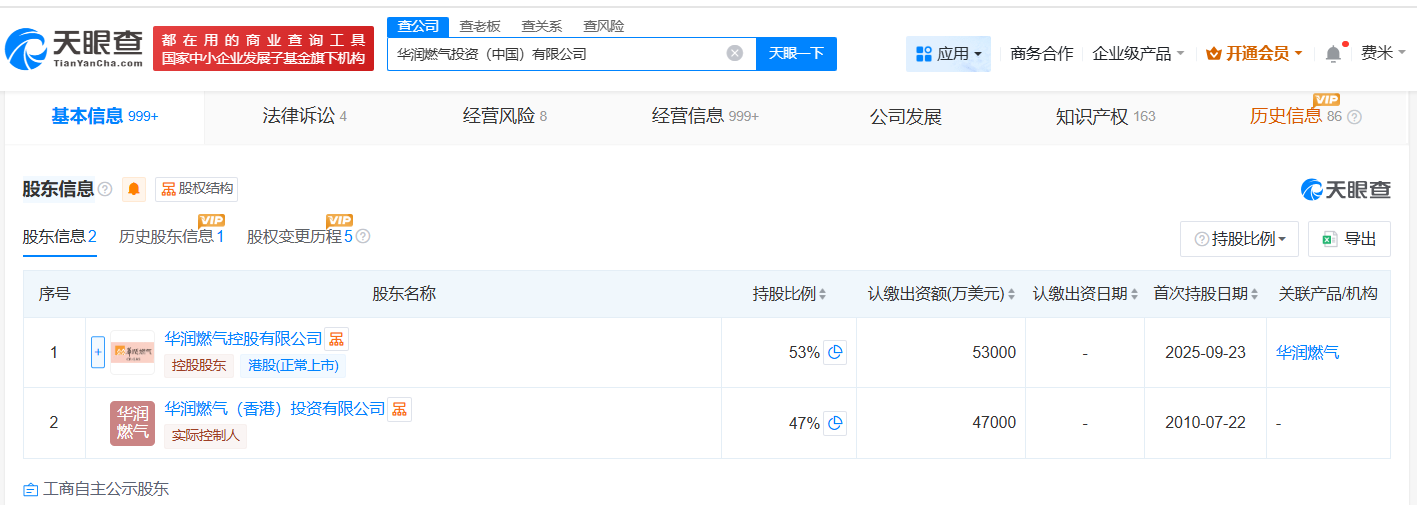1417x505 pixels.
Task: Expand row 1 shareholder with plus button
Action: (x=98, y=352)
